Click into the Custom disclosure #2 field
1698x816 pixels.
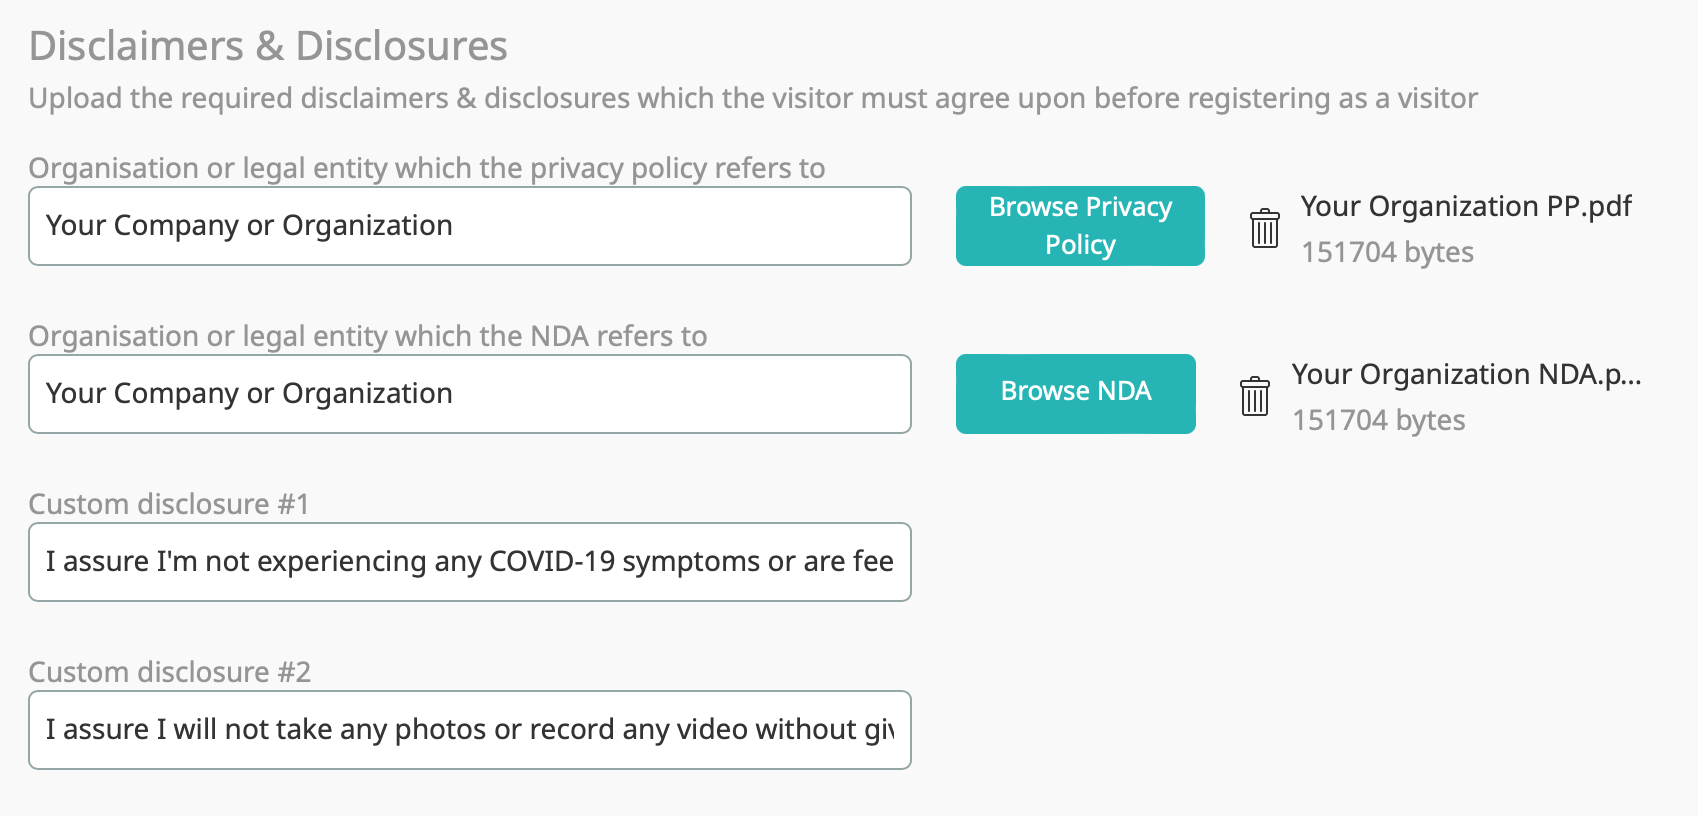[x=470, y=730]
